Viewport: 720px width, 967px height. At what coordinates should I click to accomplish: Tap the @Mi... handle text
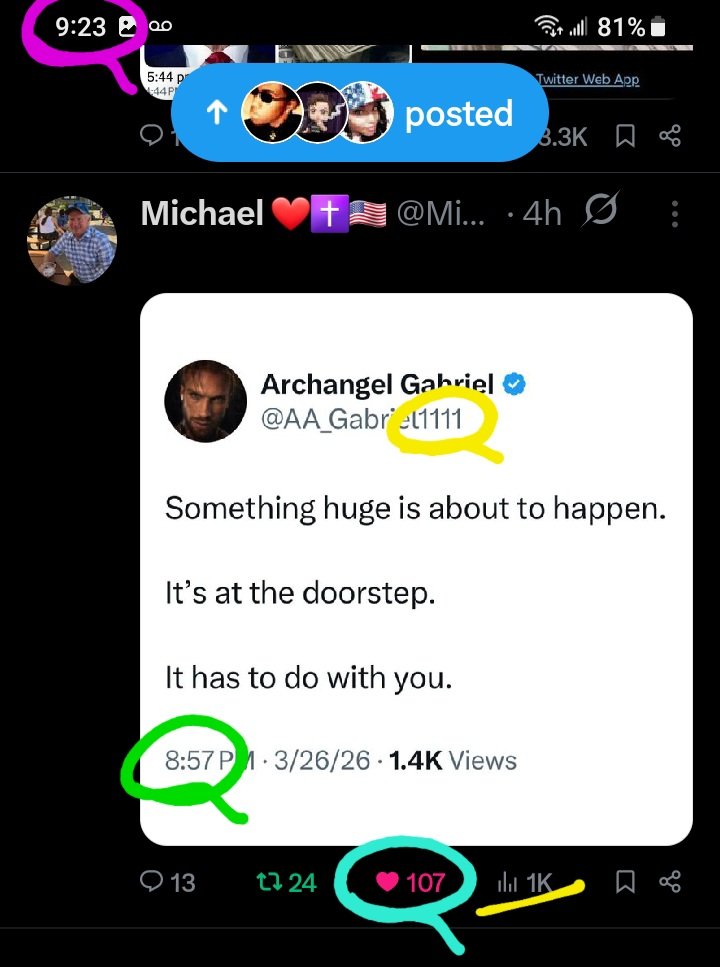(442, 213)
